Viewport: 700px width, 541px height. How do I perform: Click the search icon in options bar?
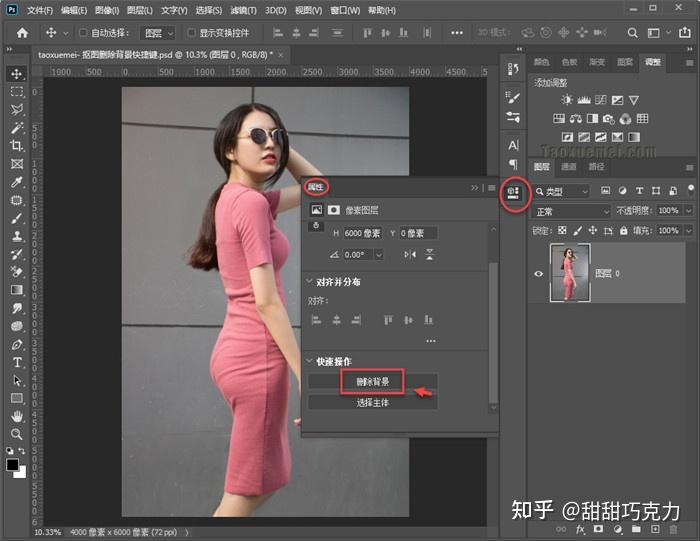632,33
